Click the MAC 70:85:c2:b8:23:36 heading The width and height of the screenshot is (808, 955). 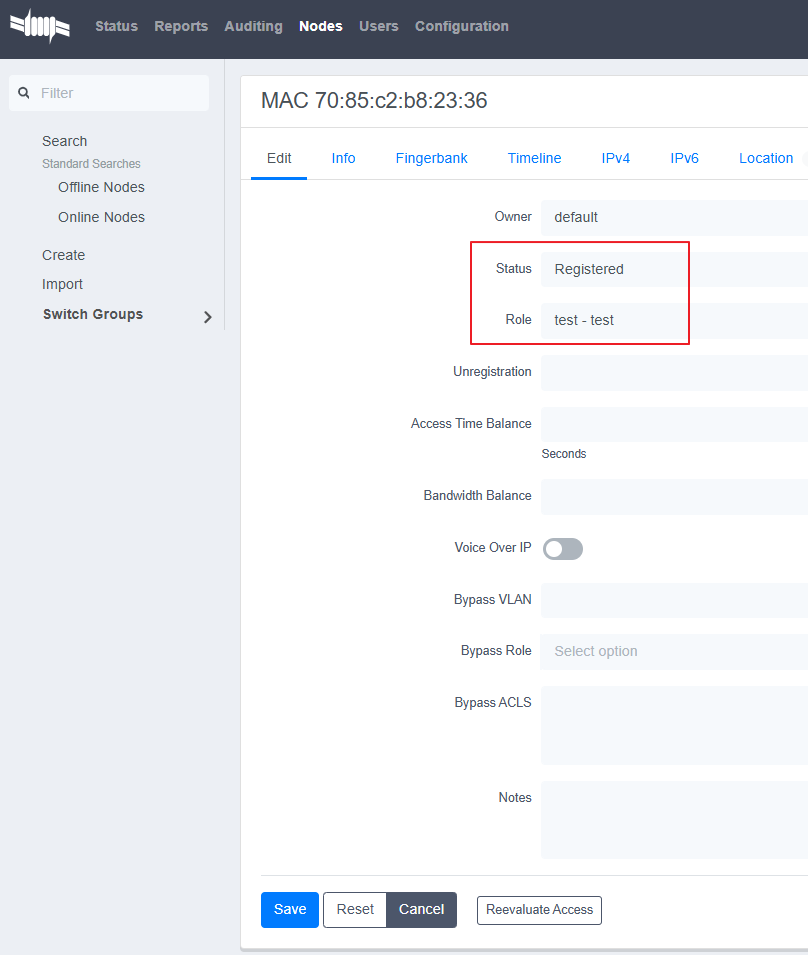coord(374,100)
